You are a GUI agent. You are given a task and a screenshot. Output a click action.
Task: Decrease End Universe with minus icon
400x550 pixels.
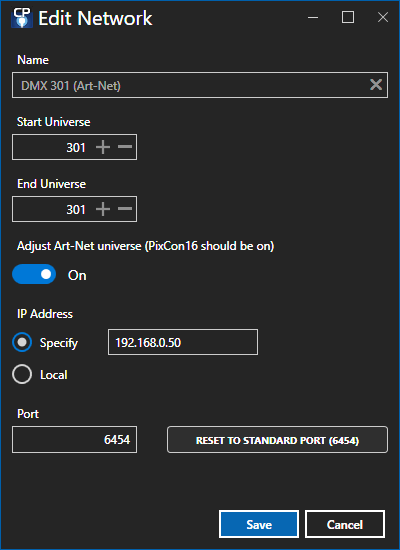pyautogui.click(x=125, y=209)
